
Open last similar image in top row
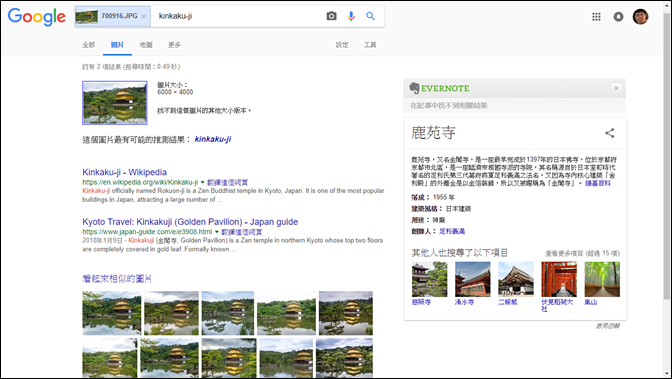coord(346,313)
